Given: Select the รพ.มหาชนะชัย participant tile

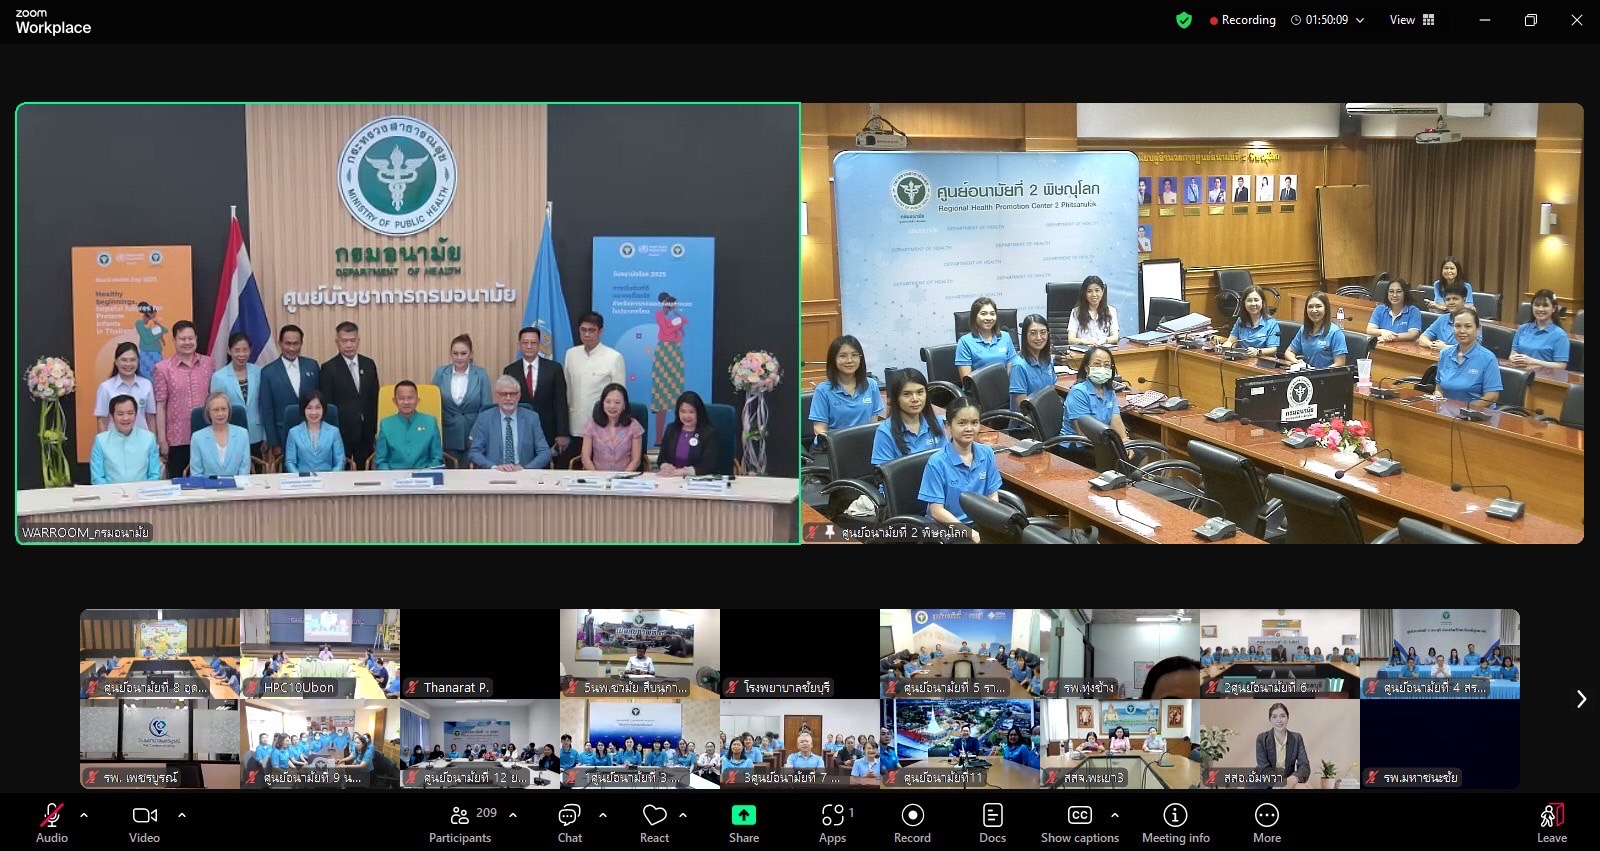Looking at the screenshot, I should point(1440,744).
